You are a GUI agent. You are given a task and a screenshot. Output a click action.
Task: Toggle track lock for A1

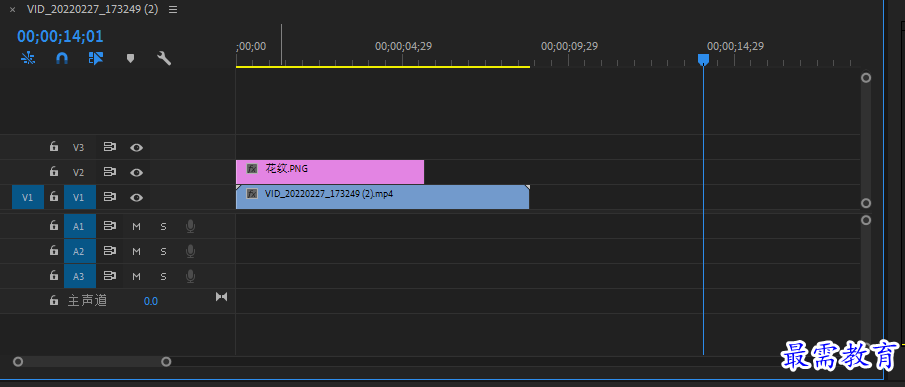(54, 226)
